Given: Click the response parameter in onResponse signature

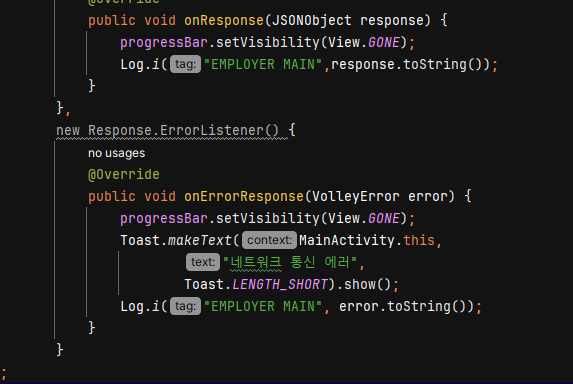Looking at the screenshot, I should 391,20.
